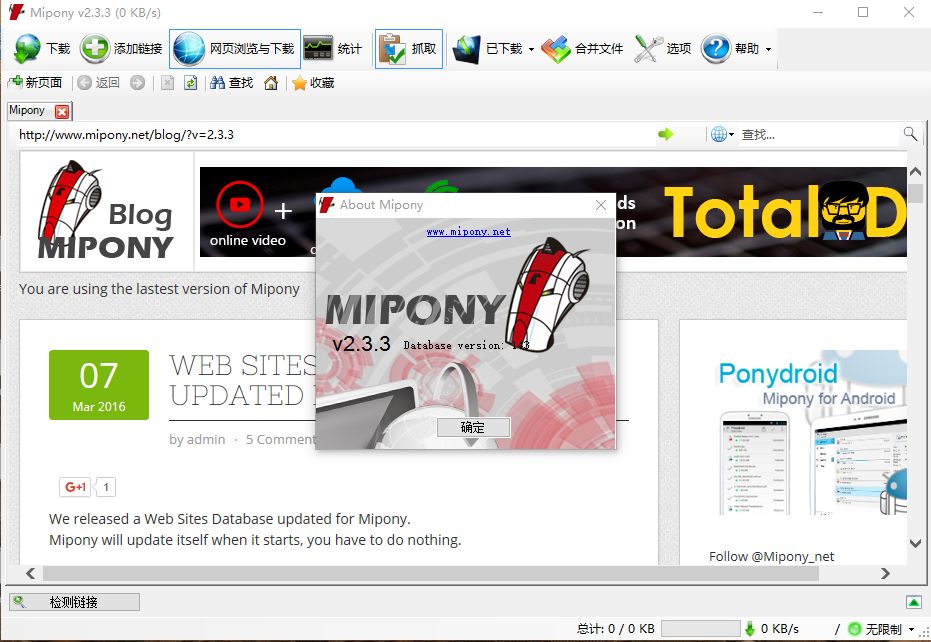
Task: Open the 统计 statistics panel
Action: coord(332,49)
